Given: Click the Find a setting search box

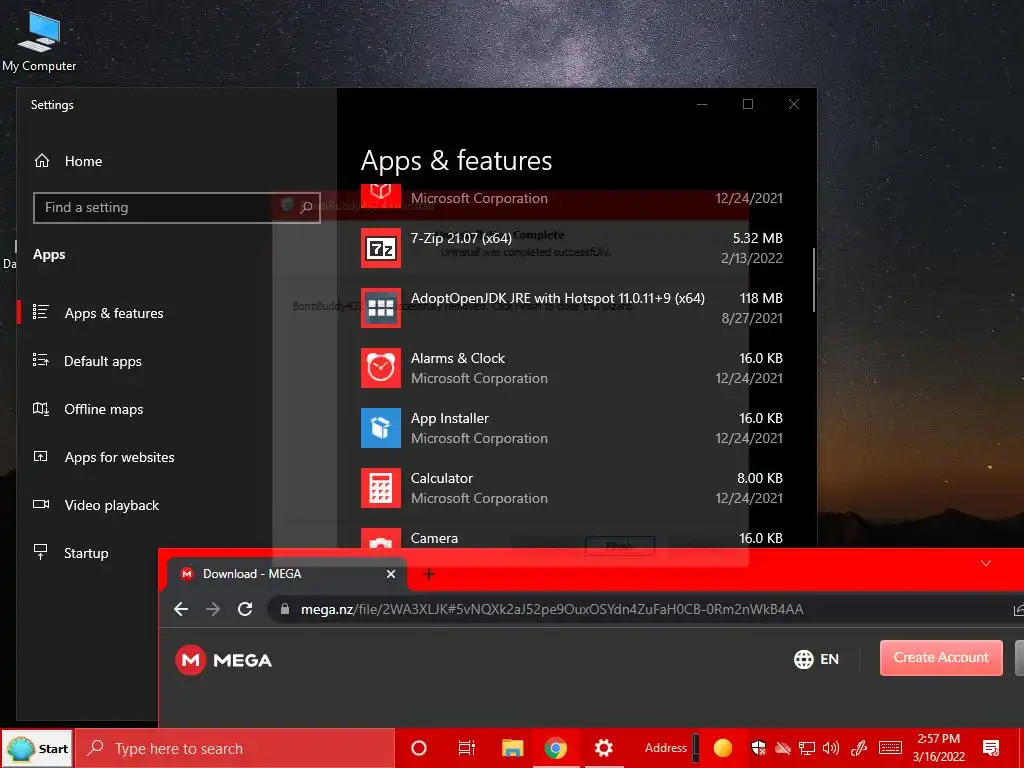Looking at the screenshot, I should click(x=176, y=208).
